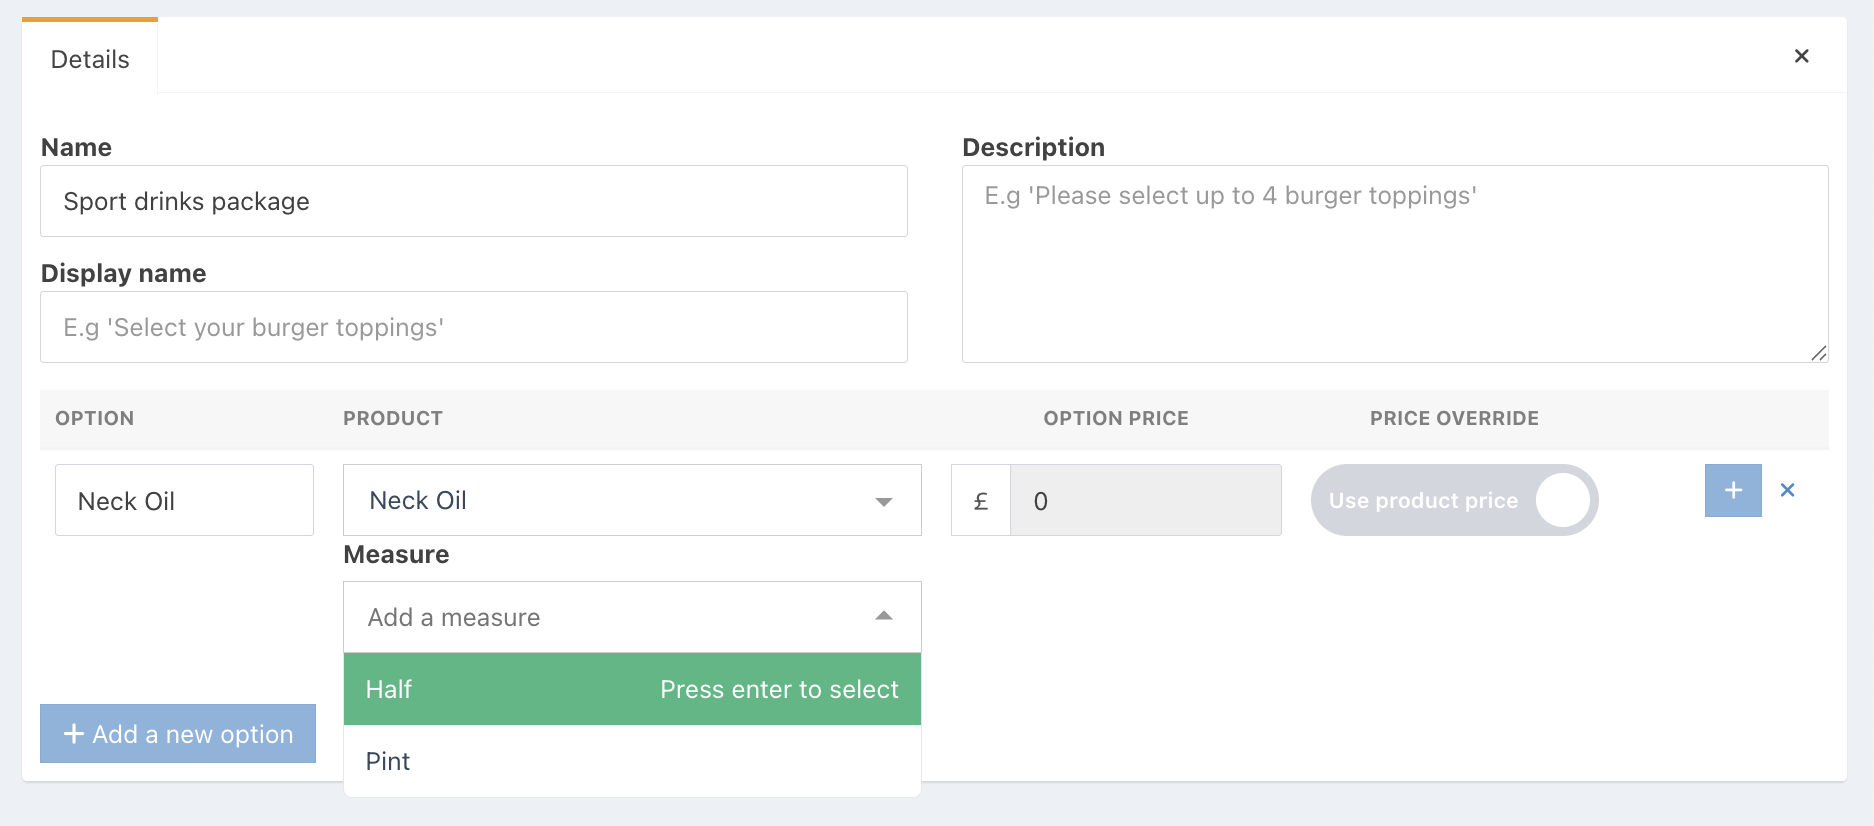The image size is (1874, 826).
Task: Click the Option Price column header
Action: 1115,418
